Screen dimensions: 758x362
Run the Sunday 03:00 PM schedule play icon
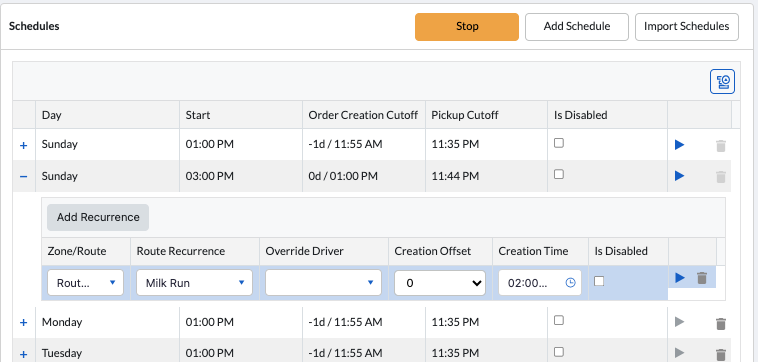[680, 176]
